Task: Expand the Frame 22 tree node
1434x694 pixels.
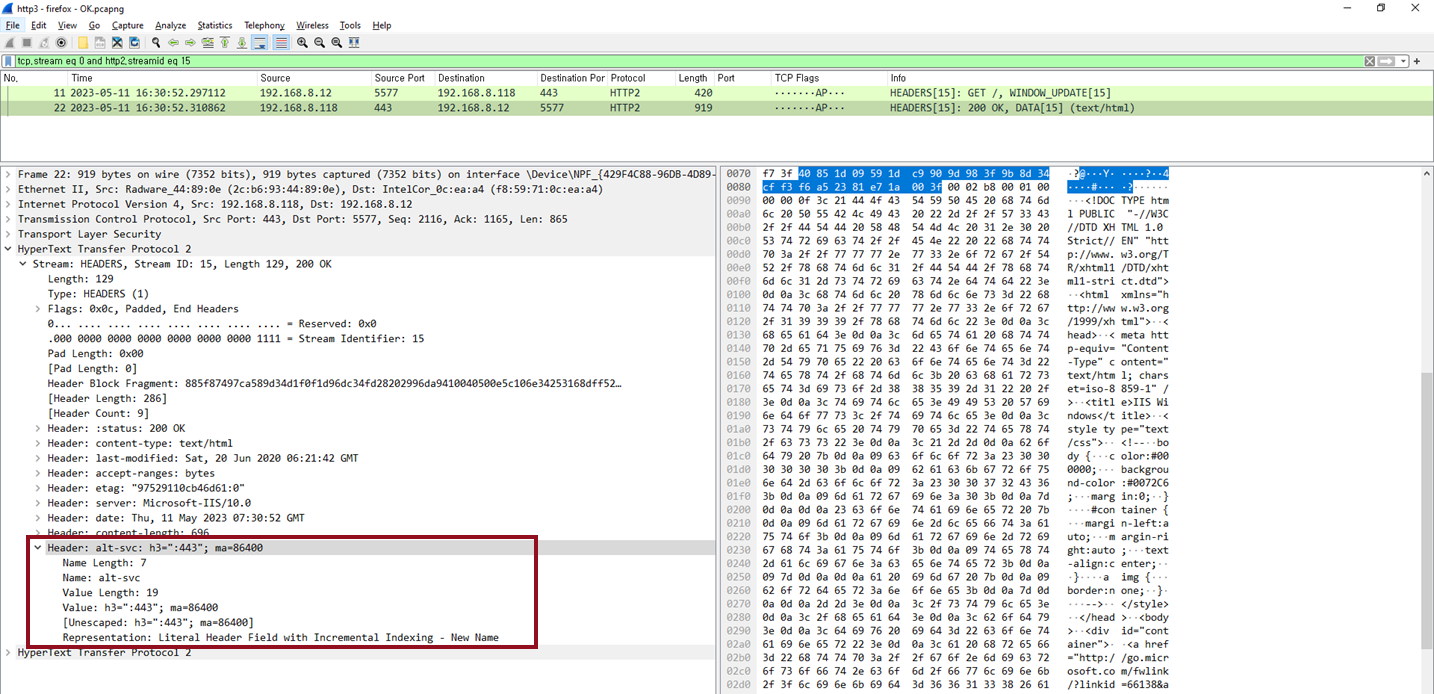Action: [9, 174]
